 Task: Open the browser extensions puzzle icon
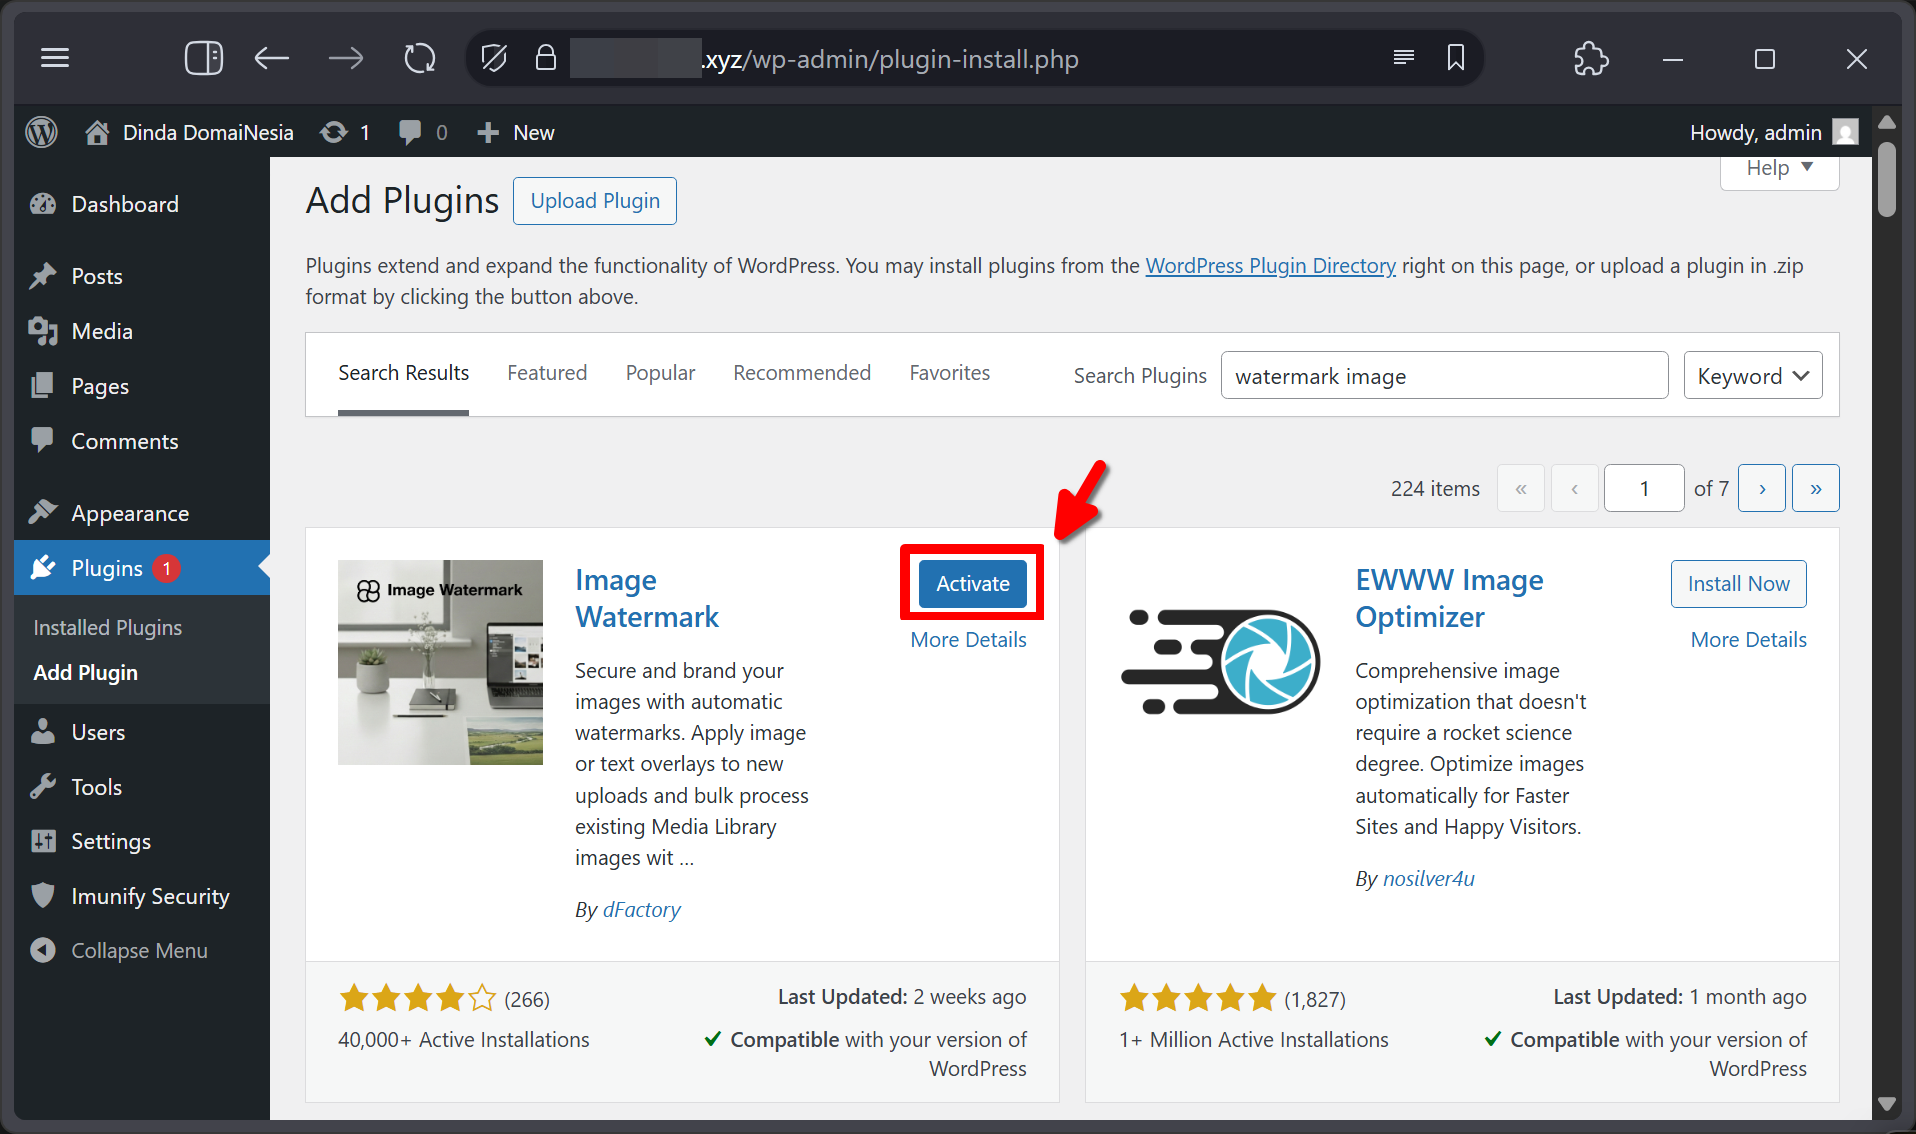point(1591,59)
